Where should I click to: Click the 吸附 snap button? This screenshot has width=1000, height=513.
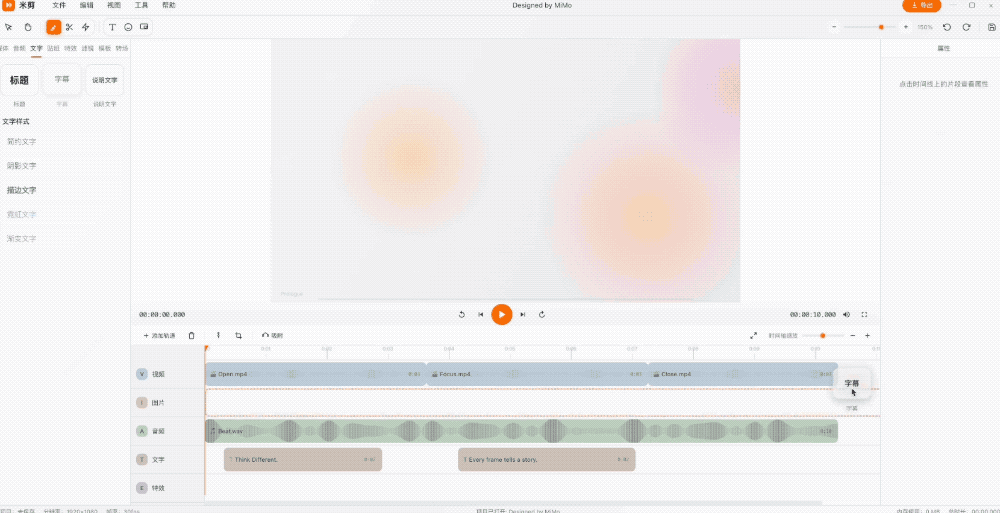[x=272, y=336]
